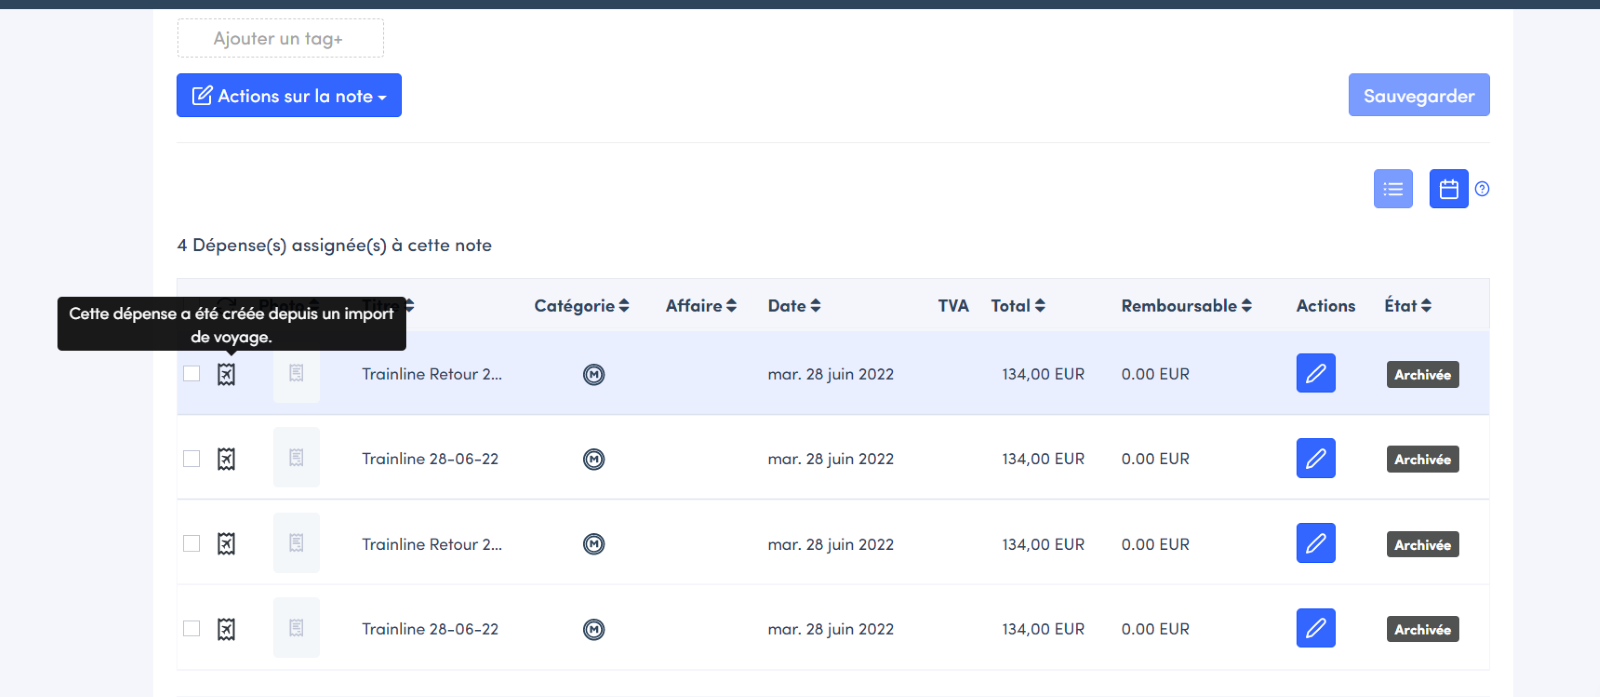
Task: Edit third-row Trainline Retour expense pencil
Action: (1316, 543)
